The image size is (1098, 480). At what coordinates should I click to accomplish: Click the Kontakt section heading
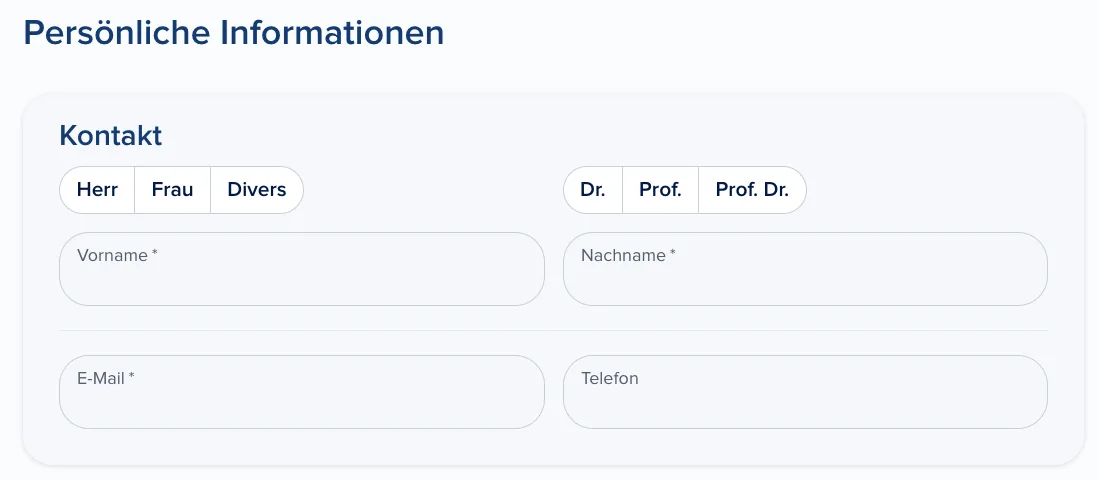pyautogui.click(x=111, y=135)
